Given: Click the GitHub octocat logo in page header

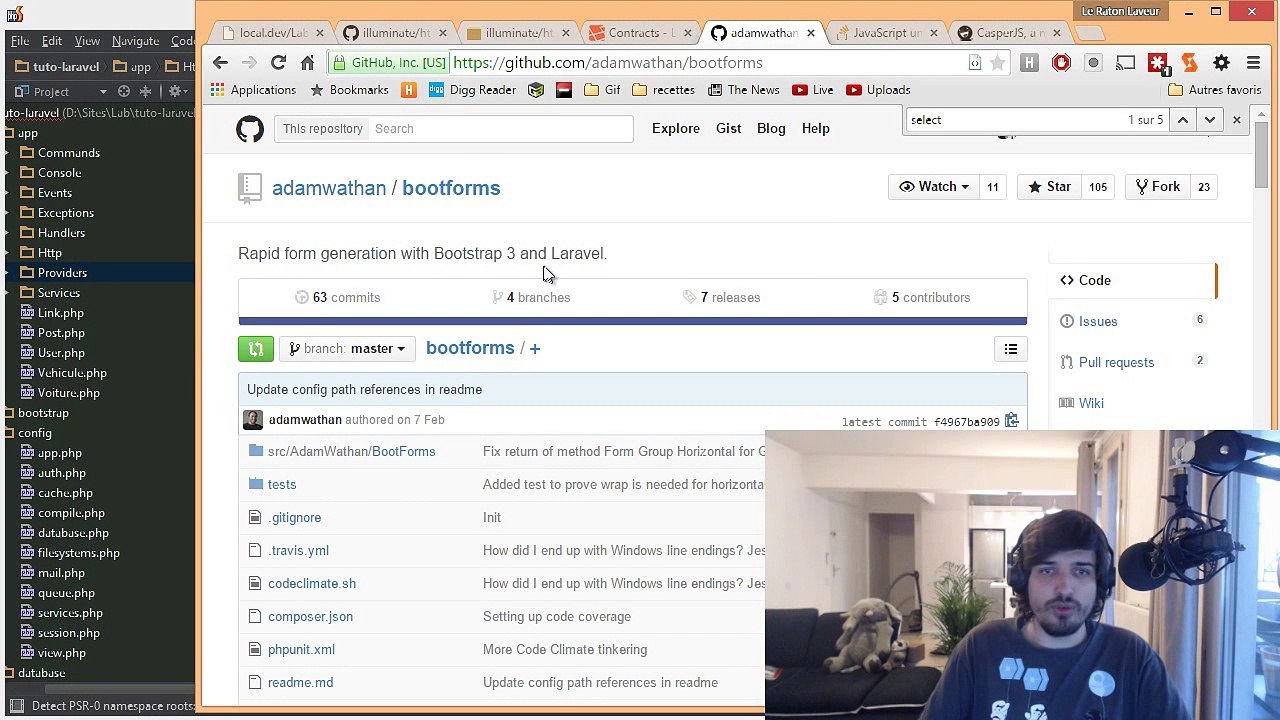Looking at the screenshot, I should [250, 129].
